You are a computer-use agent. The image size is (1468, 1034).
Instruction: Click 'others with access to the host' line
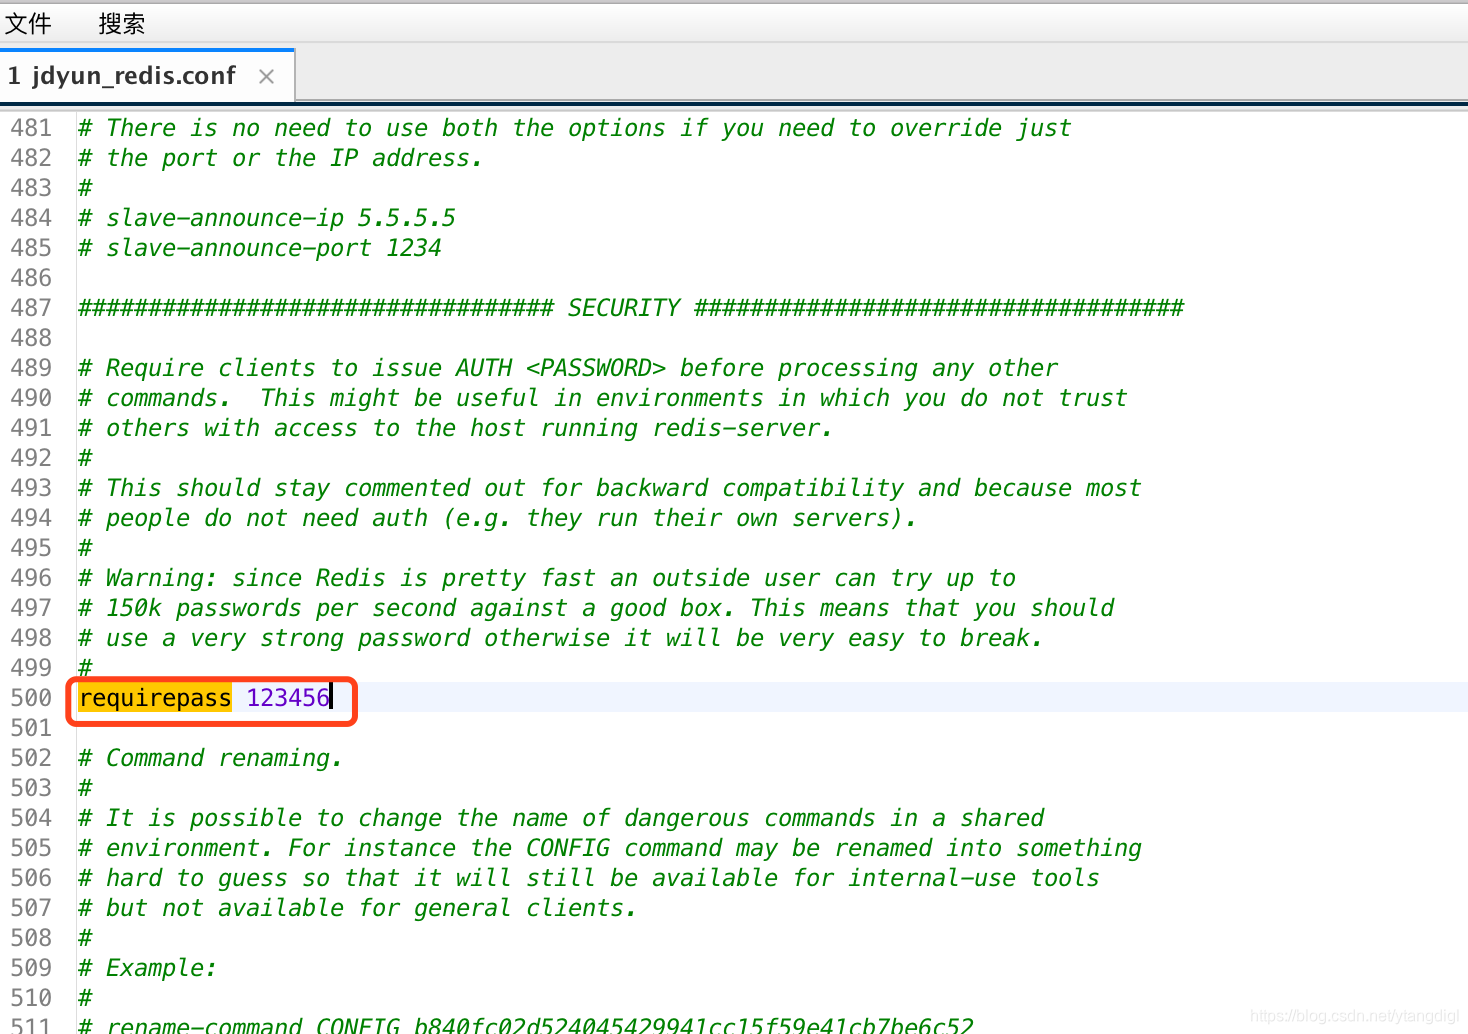point(455,428)
